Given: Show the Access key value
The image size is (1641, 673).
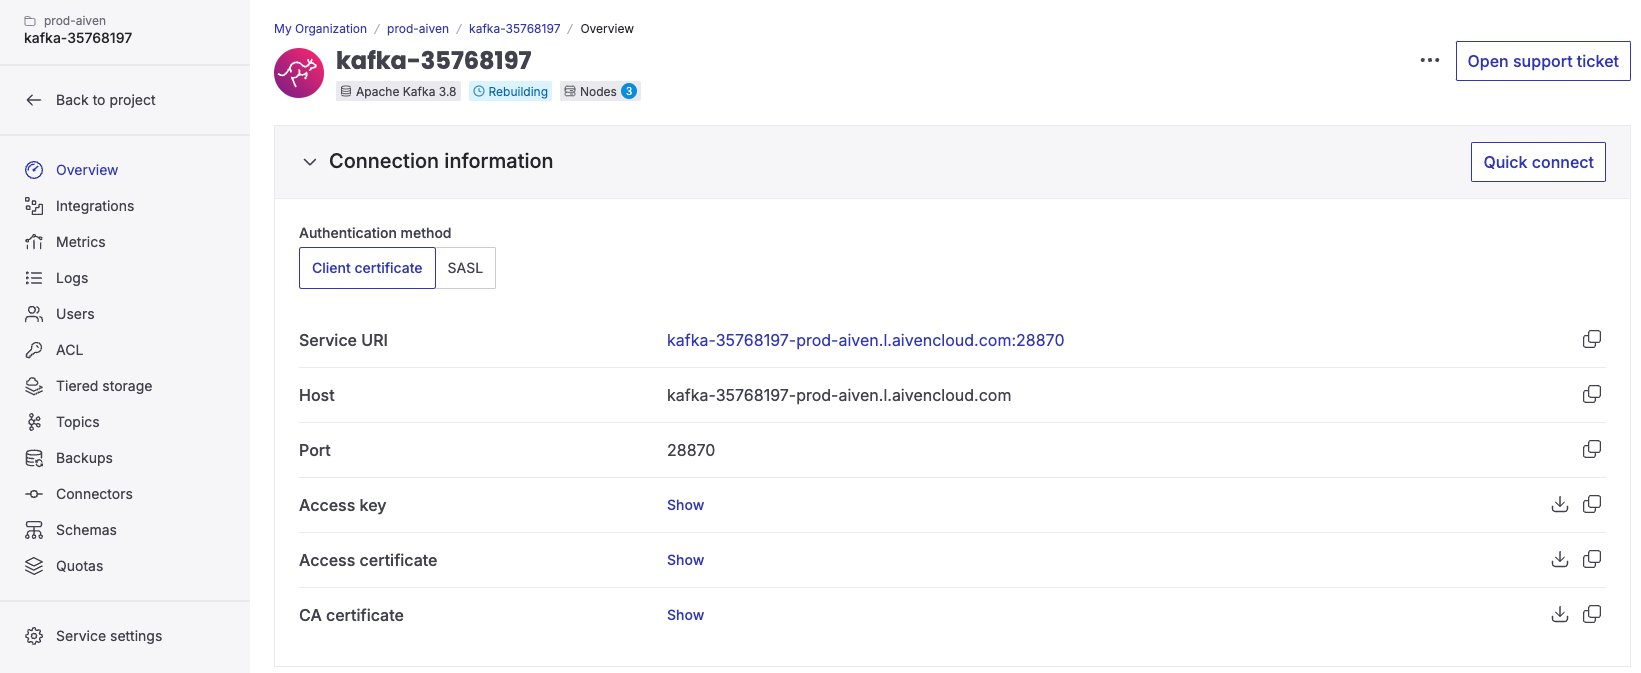Looking at the screenshot, I should coord(685,505).
